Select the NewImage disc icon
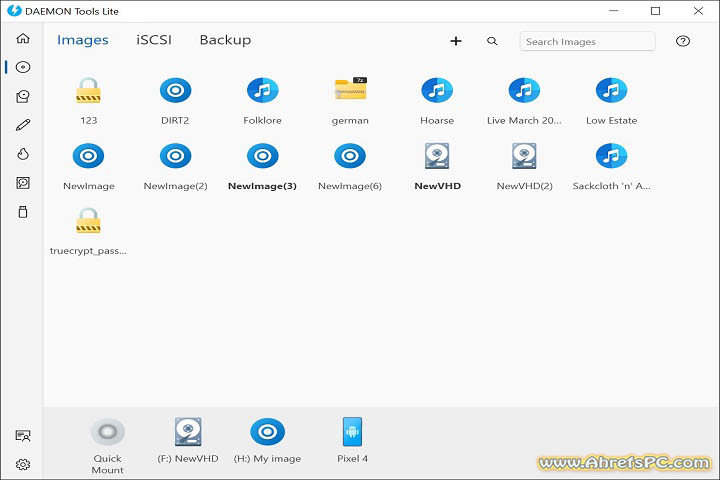 pyautogui.click(x=88, y=156)
